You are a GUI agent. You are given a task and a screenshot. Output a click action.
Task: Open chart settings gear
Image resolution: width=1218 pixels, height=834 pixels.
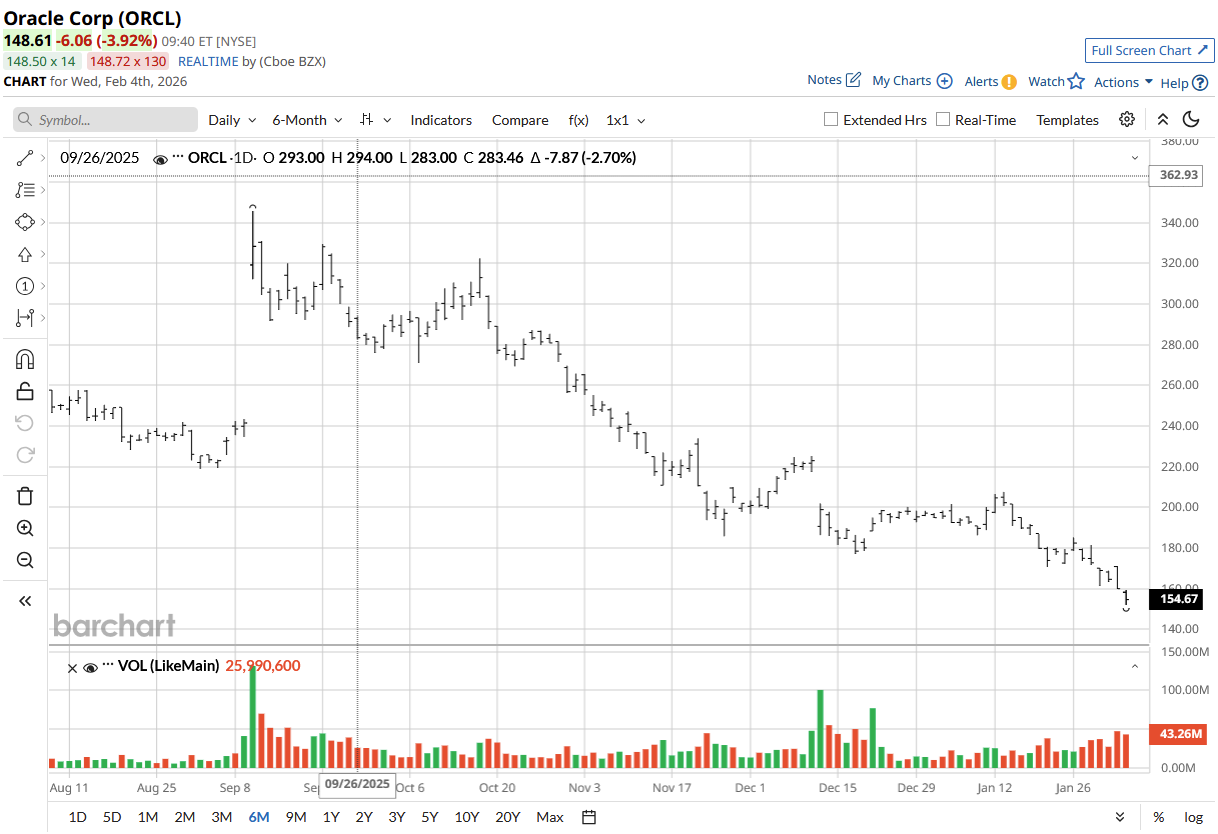point(1127,119)
